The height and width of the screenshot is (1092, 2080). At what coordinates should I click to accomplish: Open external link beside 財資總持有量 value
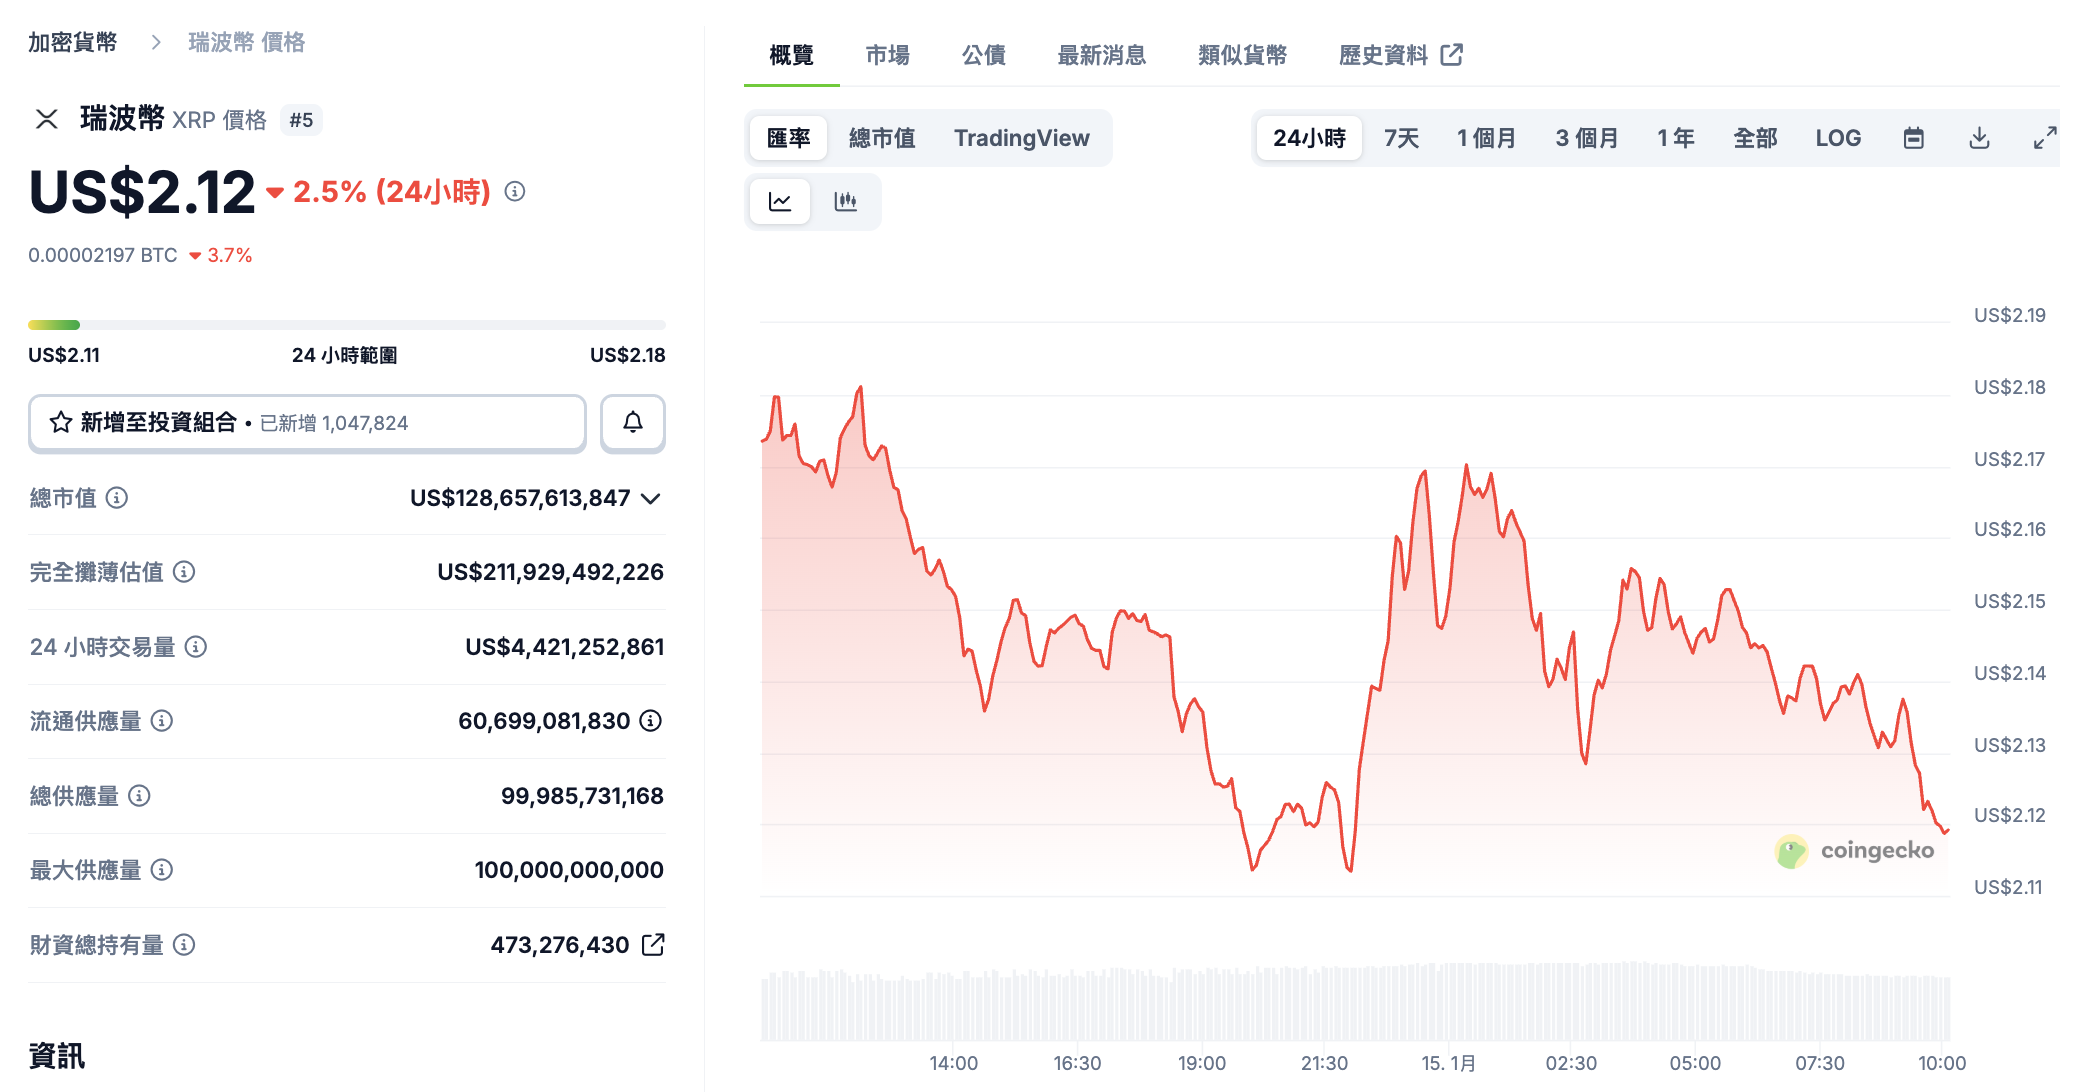pyautogui.click(x=653, y=945)
